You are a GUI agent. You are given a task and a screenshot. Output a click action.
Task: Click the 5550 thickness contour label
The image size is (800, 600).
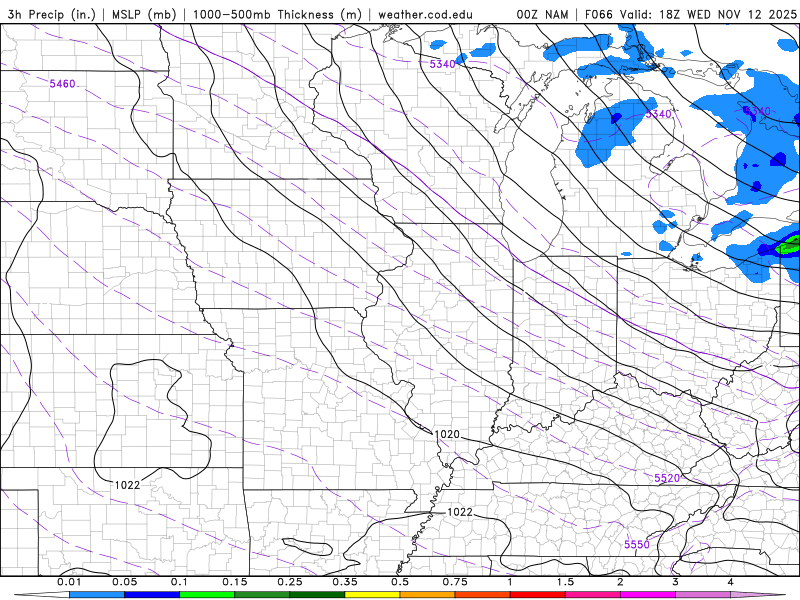point(637,544)
